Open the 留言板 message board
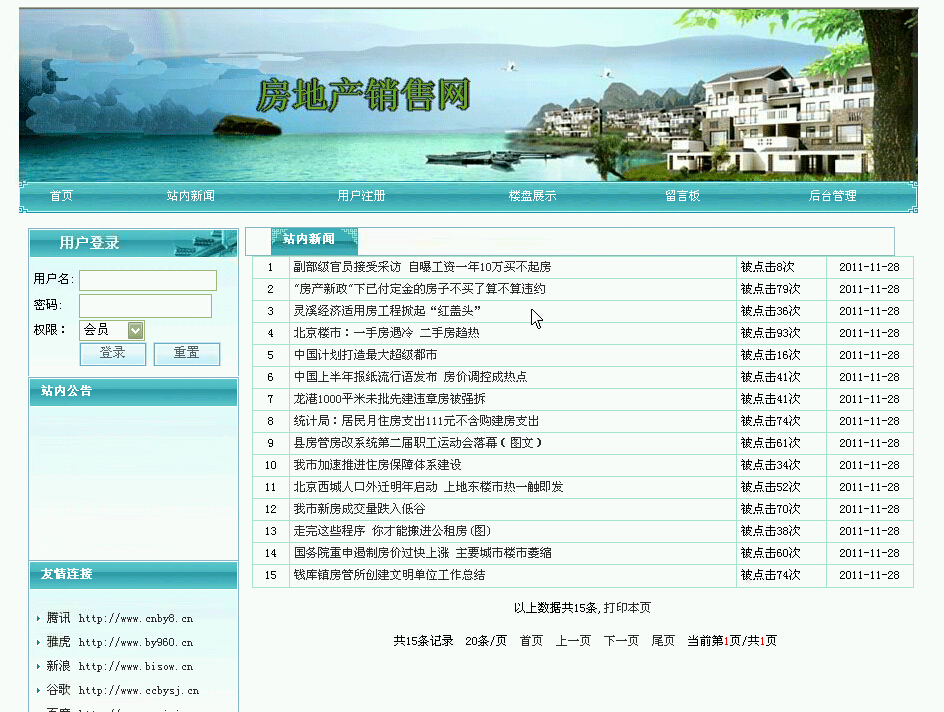The width and height of the screenshot is (944, 712). [x=683, y=196]
